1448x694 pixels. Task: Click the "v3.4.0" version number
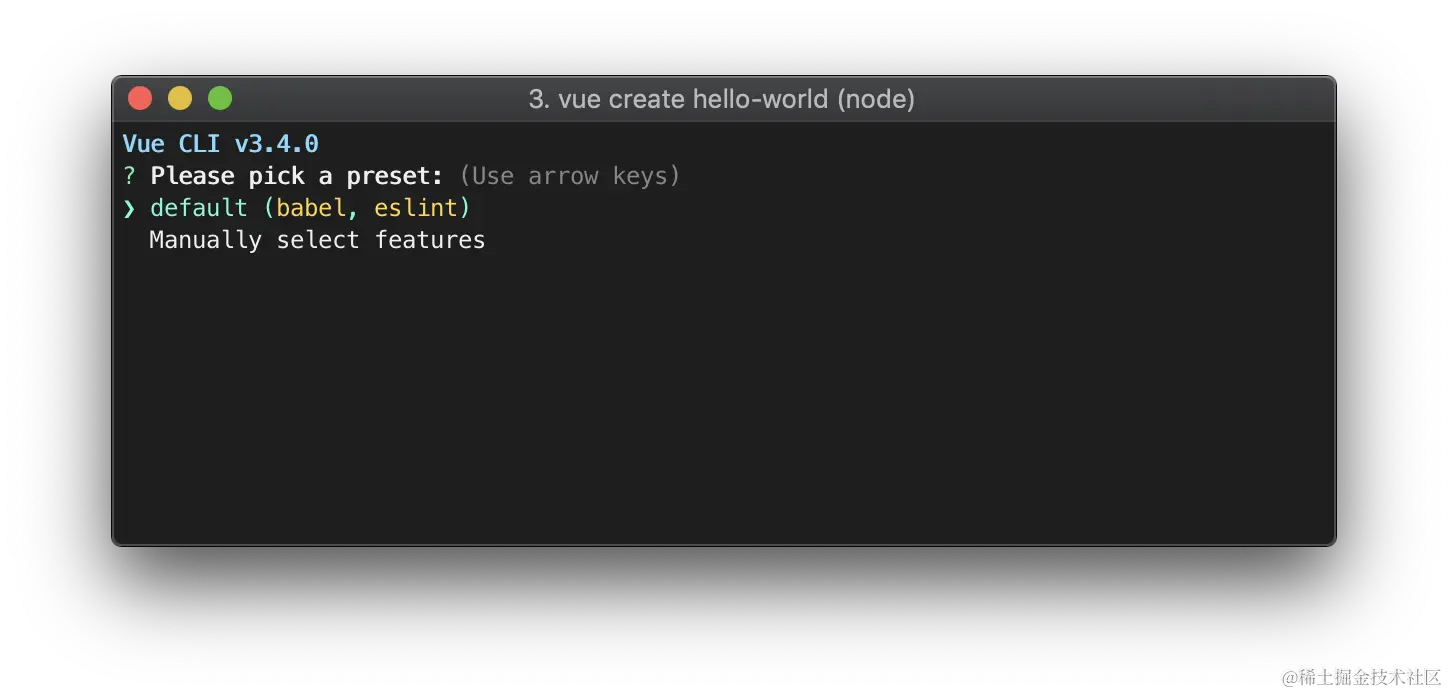point(276,144)
